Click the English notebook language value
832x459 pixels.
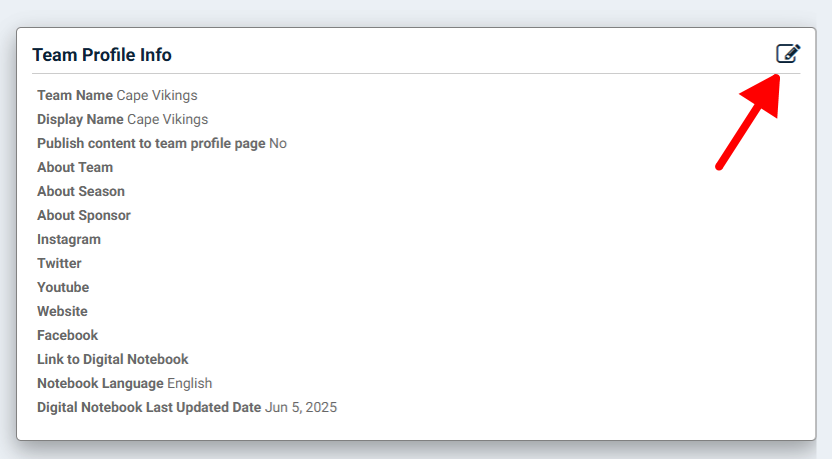pyautogui.click(x=189, y=383)
